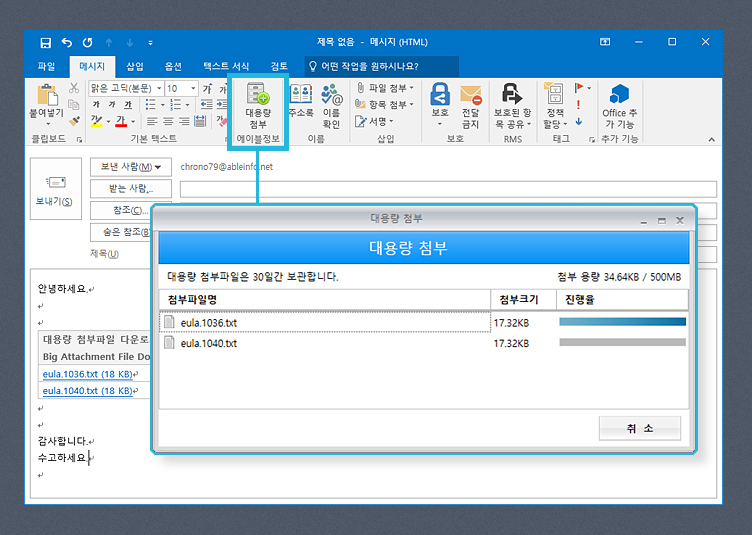This screenshot has height=535, width=752.
Task: Switch to the 삽입 ribbon tab
Action: point(135,66)
